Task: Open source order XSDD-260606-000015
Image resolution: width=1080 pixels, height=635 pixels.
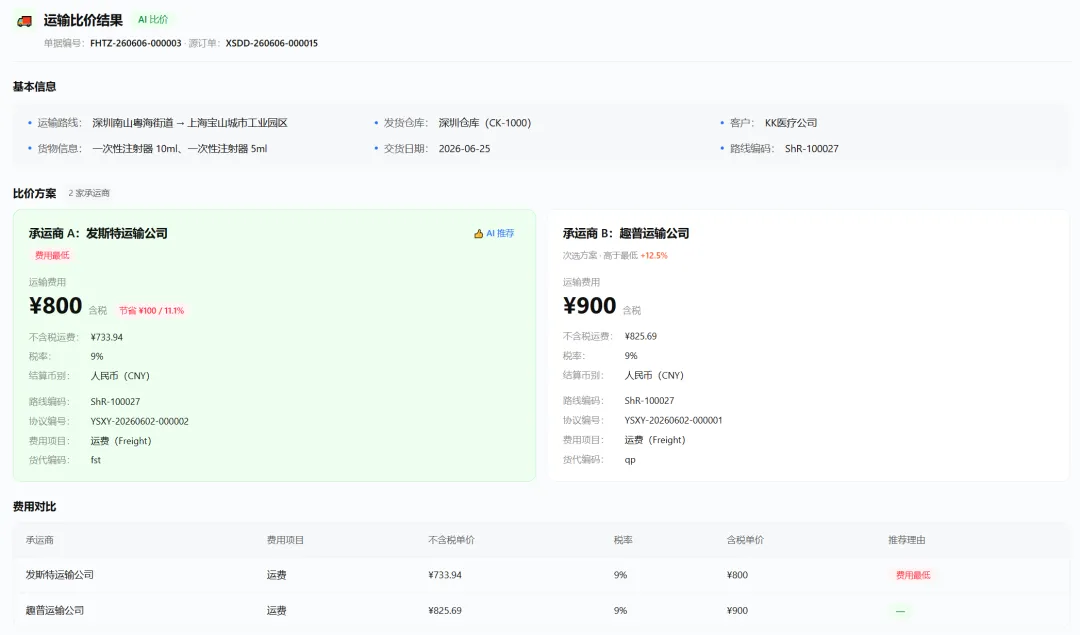Action: (x=271, y=43)
